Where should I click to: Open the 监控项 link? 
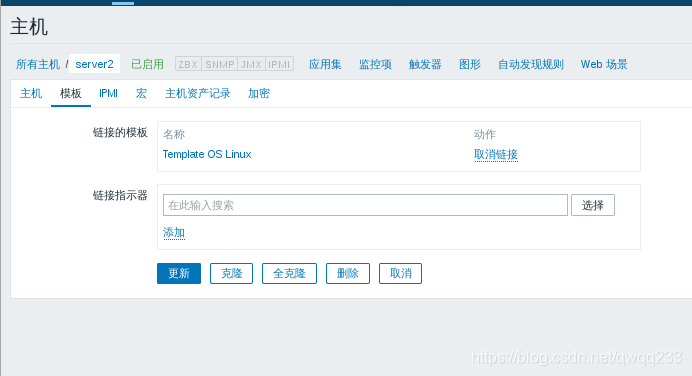pyautogui.click(x=375, y=64)
